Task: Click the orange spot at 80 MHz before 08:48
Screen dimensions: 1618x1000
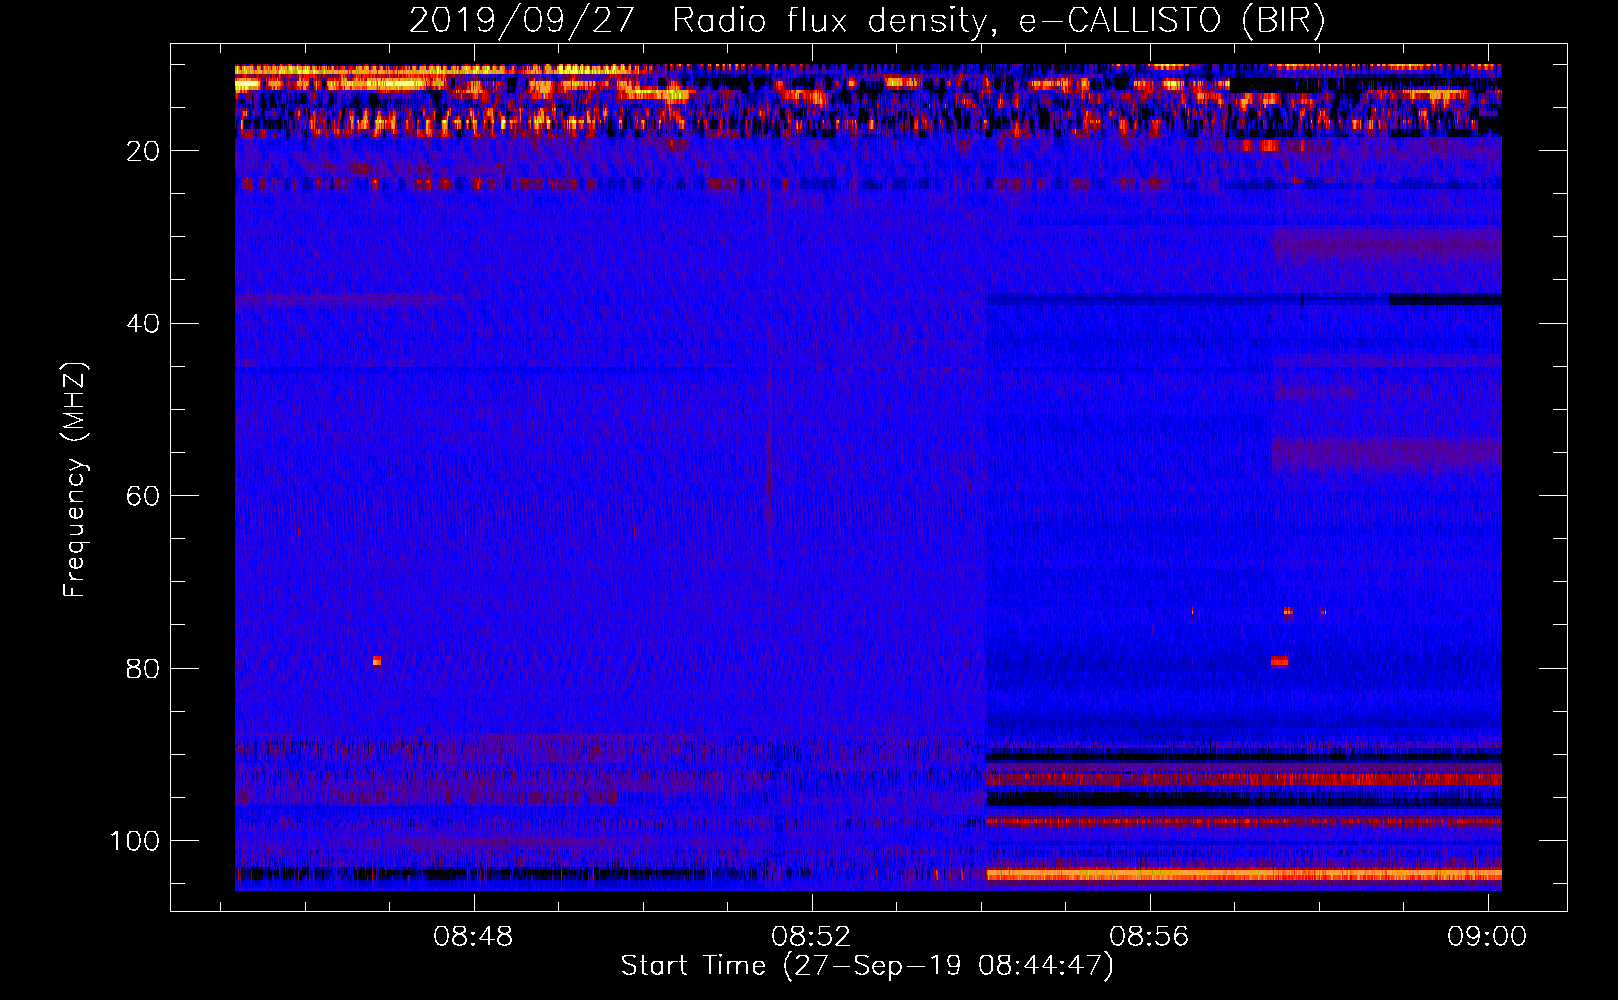Action: 377,661
